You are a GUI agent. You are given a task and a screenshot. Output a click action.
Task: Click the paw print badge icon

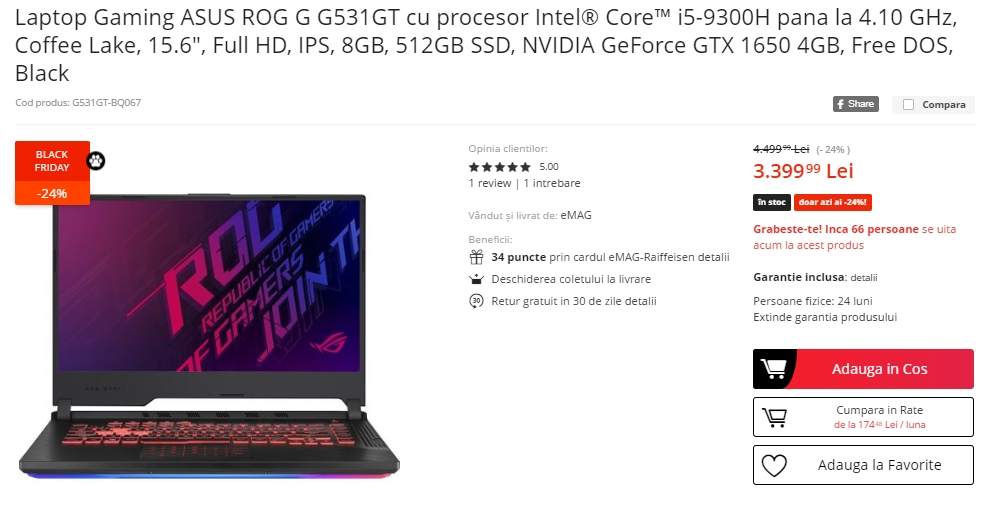click(x=96, y=161)
